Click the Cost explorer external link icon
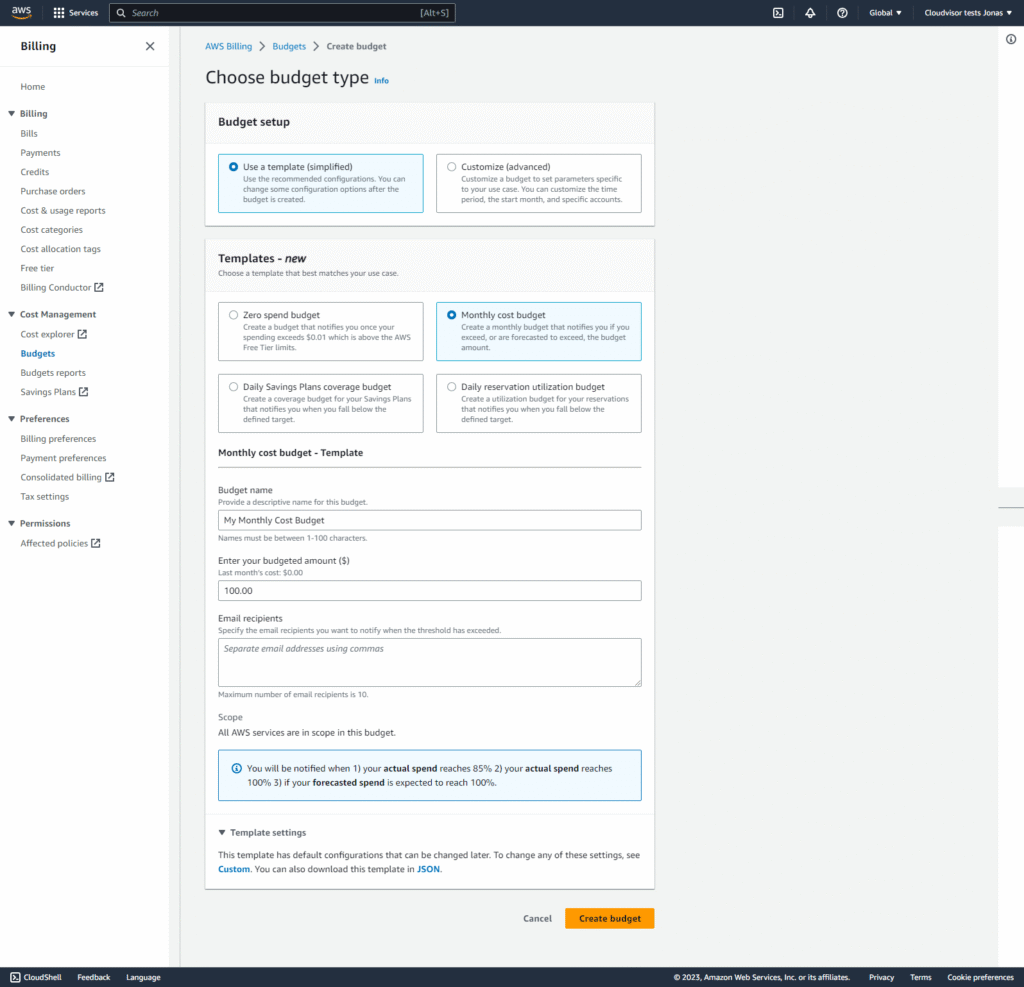The image size is (1024, 987). pos(82,334)
